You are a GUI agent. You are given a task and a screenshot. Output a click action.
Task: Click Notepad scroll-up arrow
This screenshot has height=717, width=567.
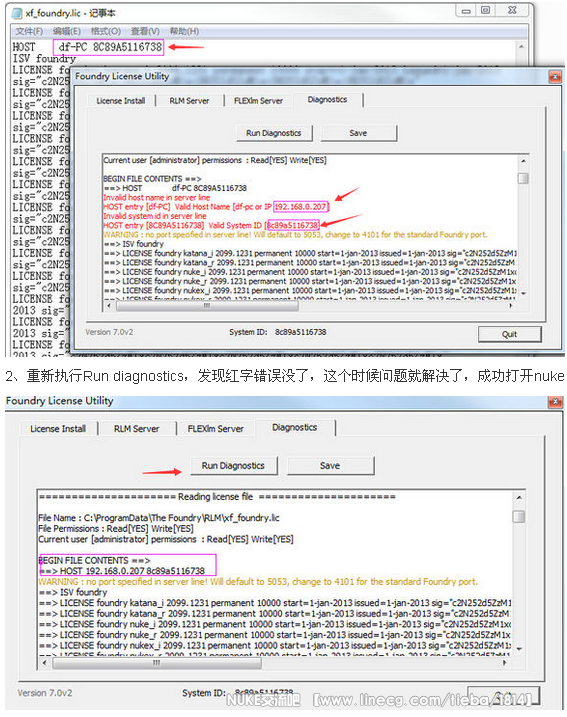pos(521,46)
